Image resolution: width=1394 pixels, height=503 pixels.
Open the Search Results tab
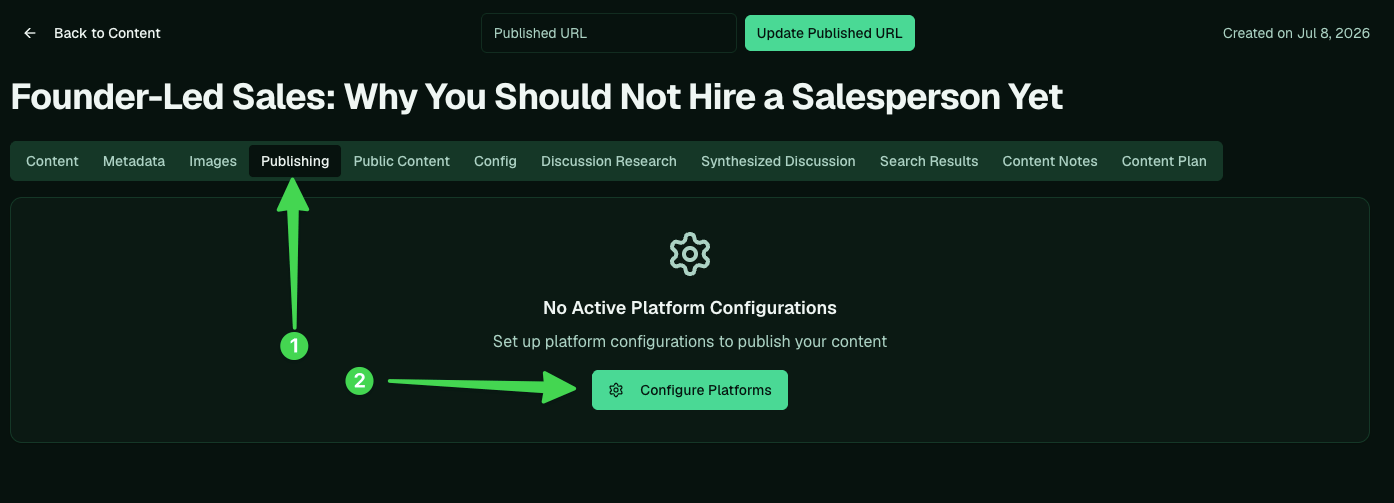929,161
